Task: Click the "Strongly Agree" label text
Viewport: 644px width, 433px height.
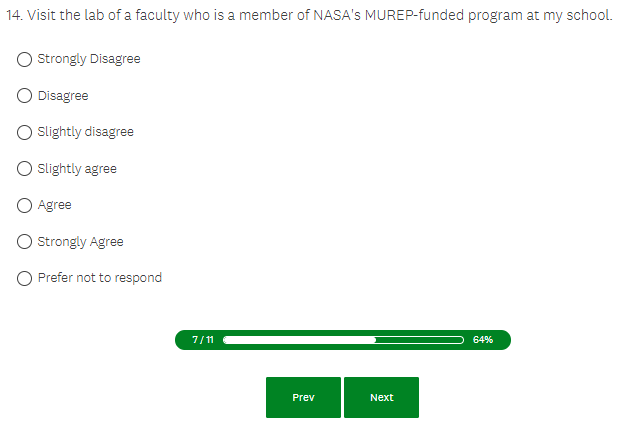Action: pos(81,242)
